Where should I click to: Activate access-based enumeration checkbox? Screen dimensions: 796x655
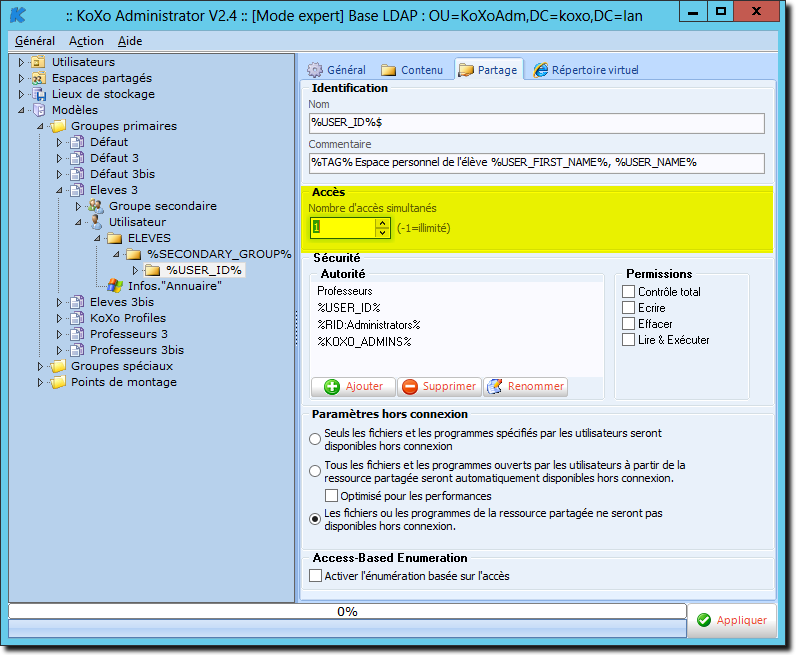coord(316,576)
